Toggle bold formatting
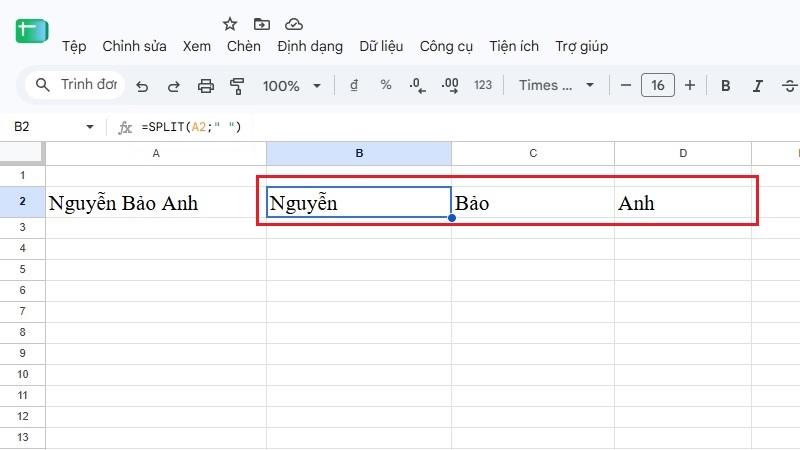 click(x=726, y=86)
